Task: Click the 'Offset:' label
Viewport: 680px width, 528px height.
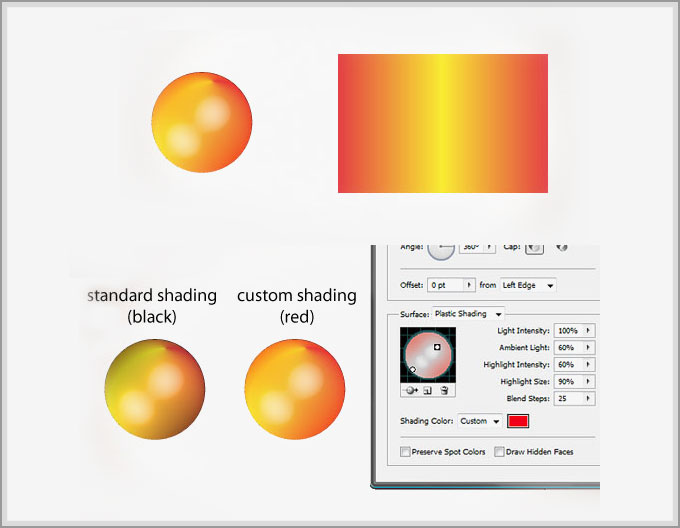Action: (x=412, y=285)
